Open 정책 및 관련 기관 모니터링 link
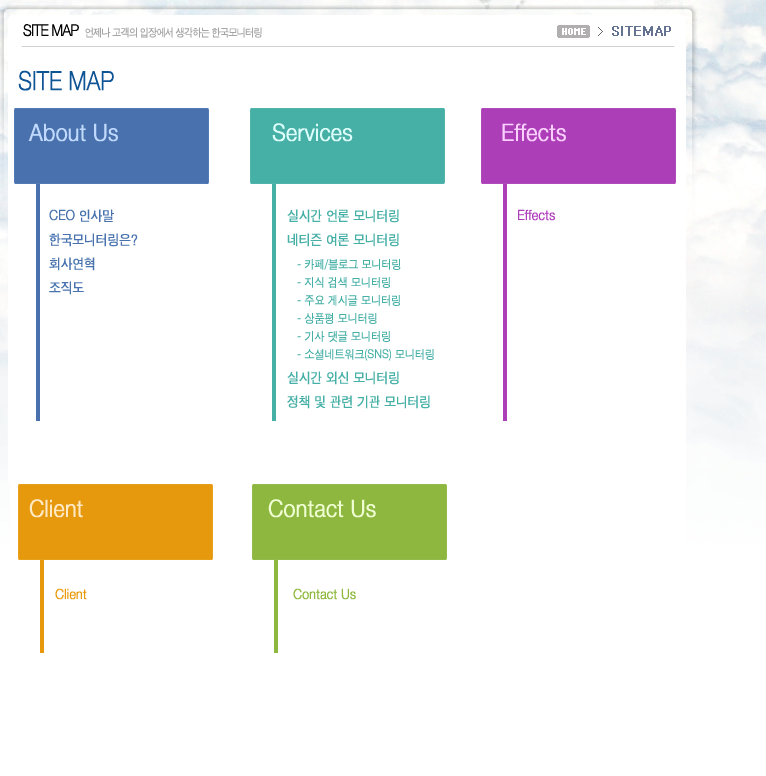 pyautogui.click(x=359, y=401)
